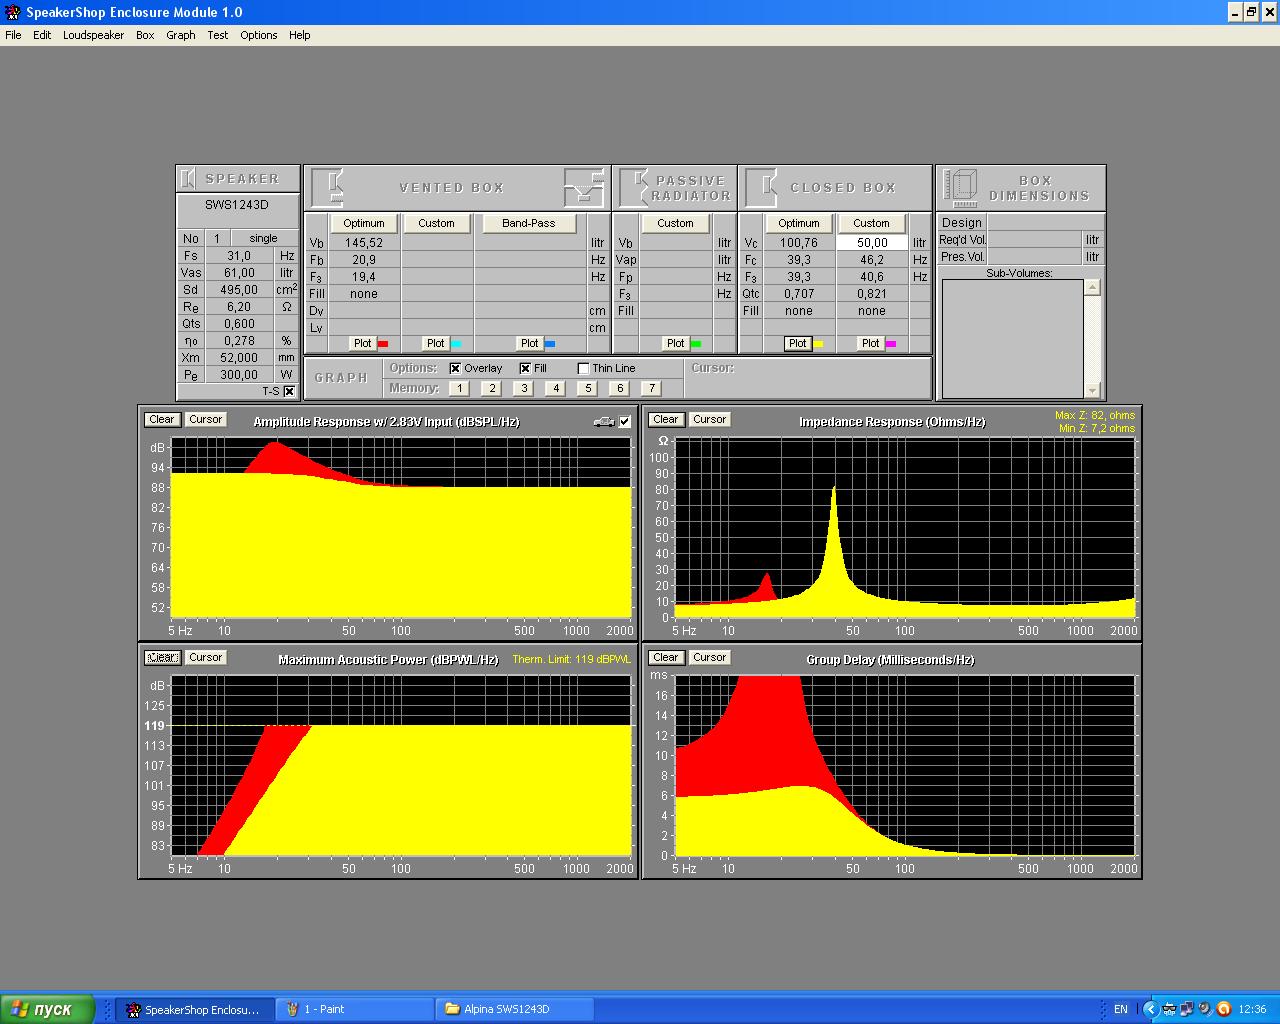Clear the Impedance Response graph
Image resolution: width=1280 pixels, height=1024 pixels.
click(665, 420)
